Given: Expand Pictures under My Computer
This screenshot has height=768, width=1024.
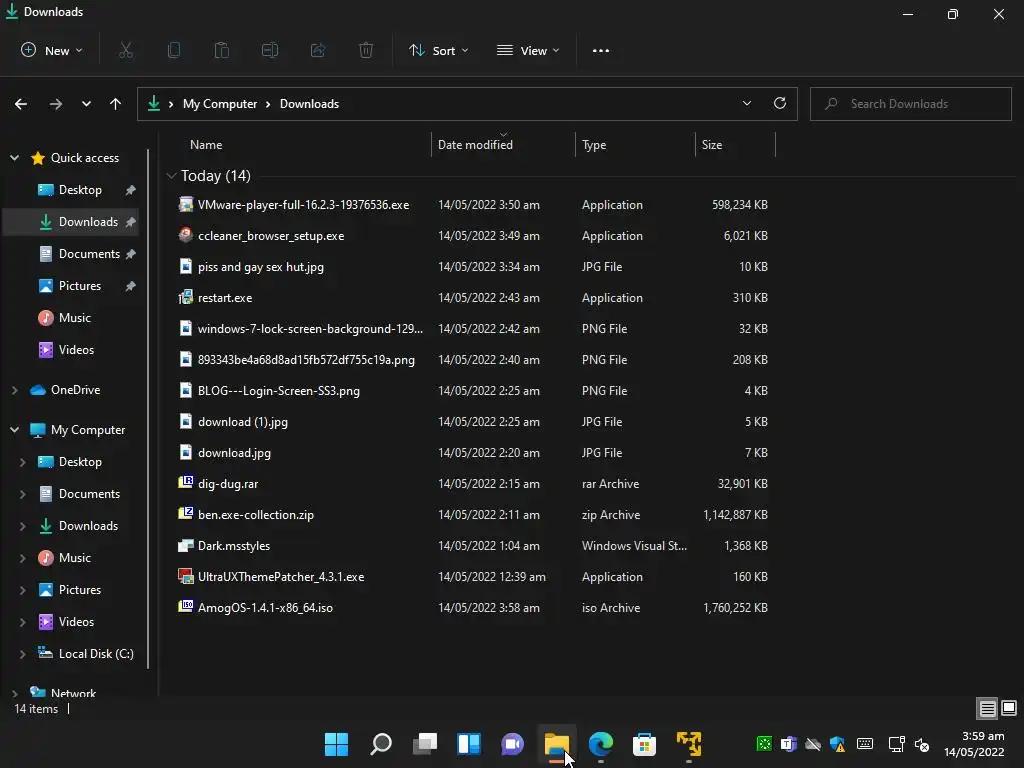Looking at the screenshot, I should tap(23, 590).
